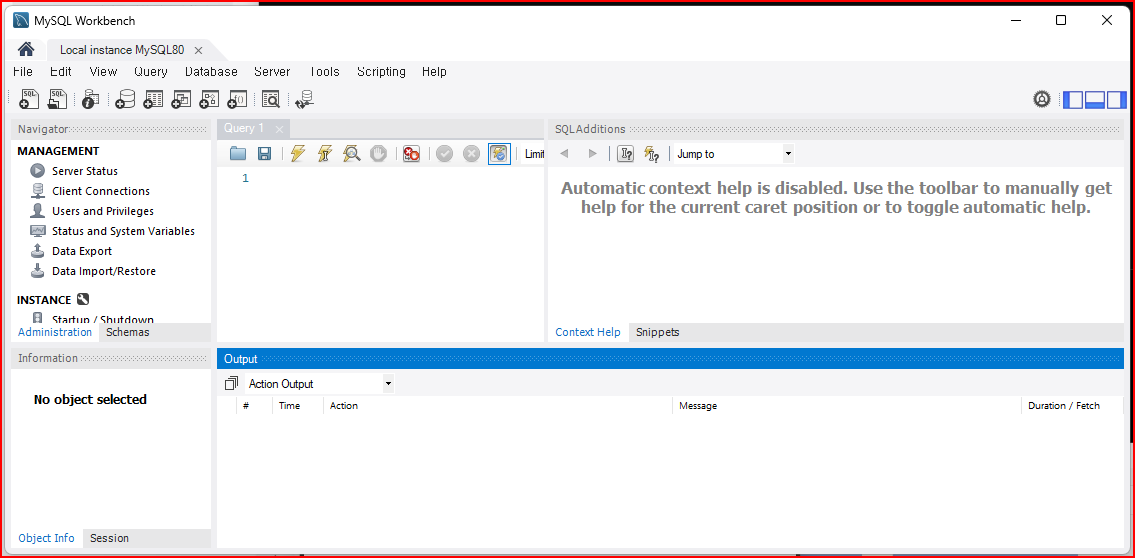Viewport: 1135px width, 558px height.
Task: Click the Message column header in Output
Action: coord(847,405)
